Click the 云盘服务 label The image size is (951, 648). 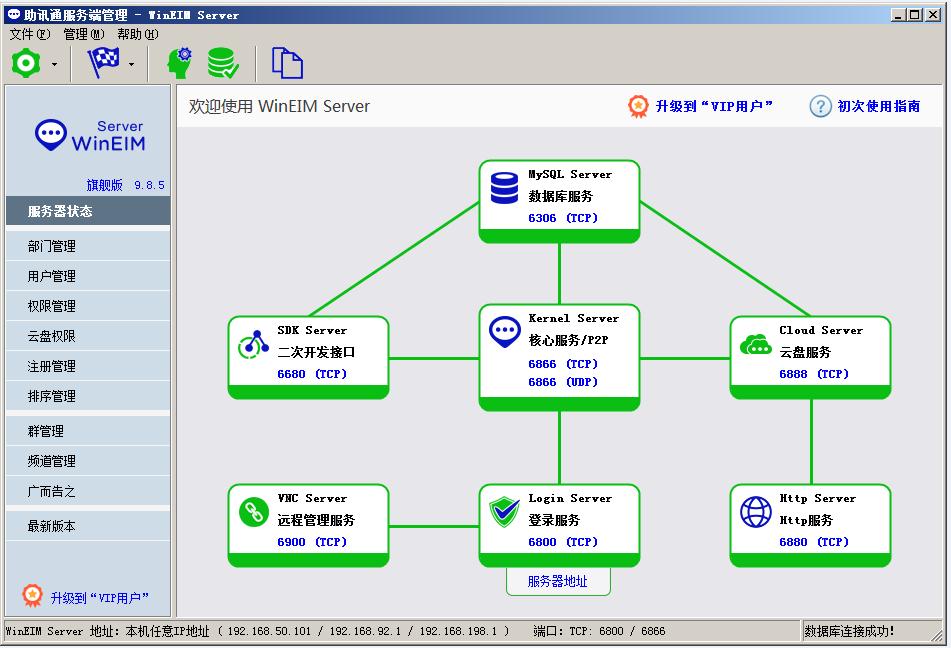[805, 353]
